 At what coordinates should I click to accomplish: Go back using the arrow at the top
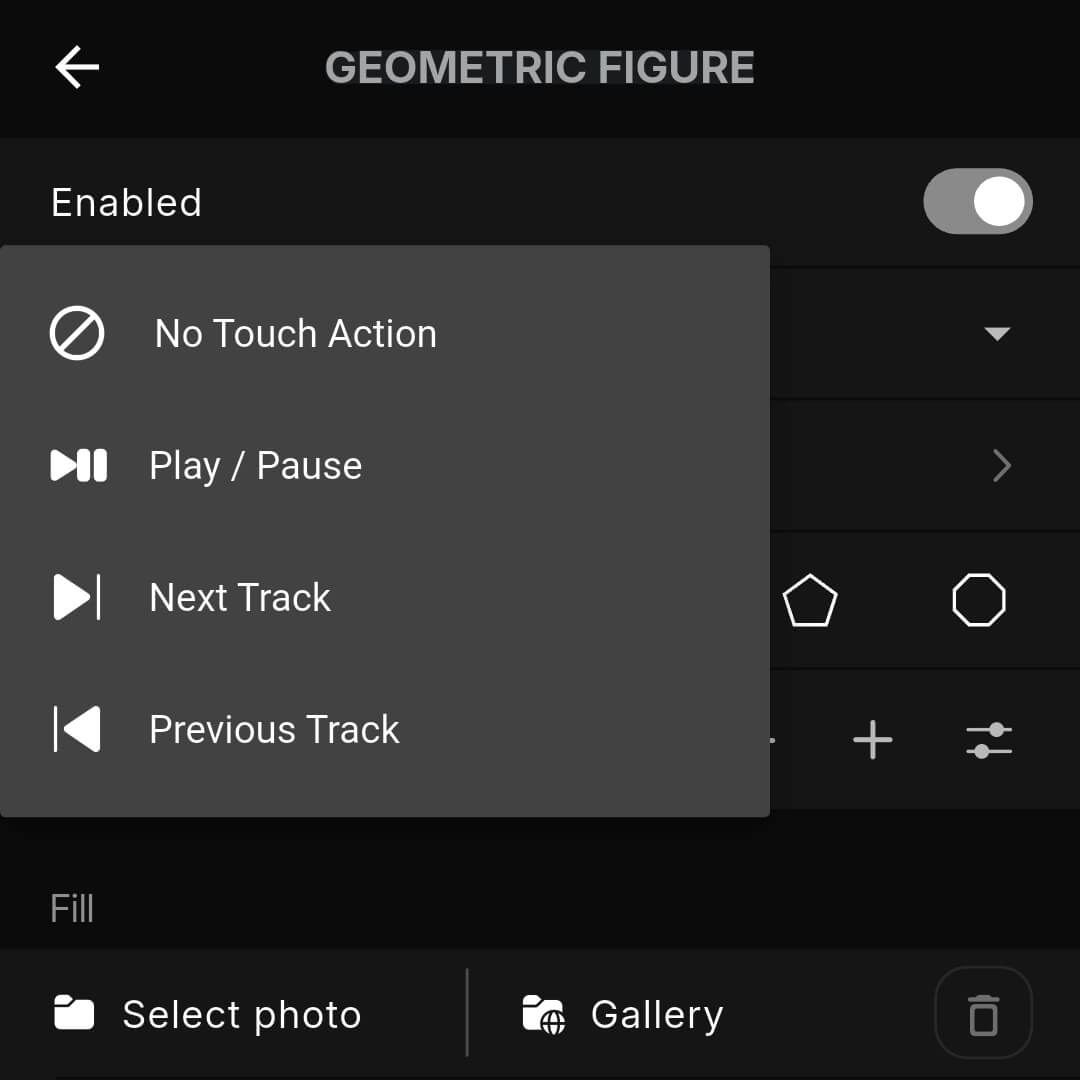76,67
